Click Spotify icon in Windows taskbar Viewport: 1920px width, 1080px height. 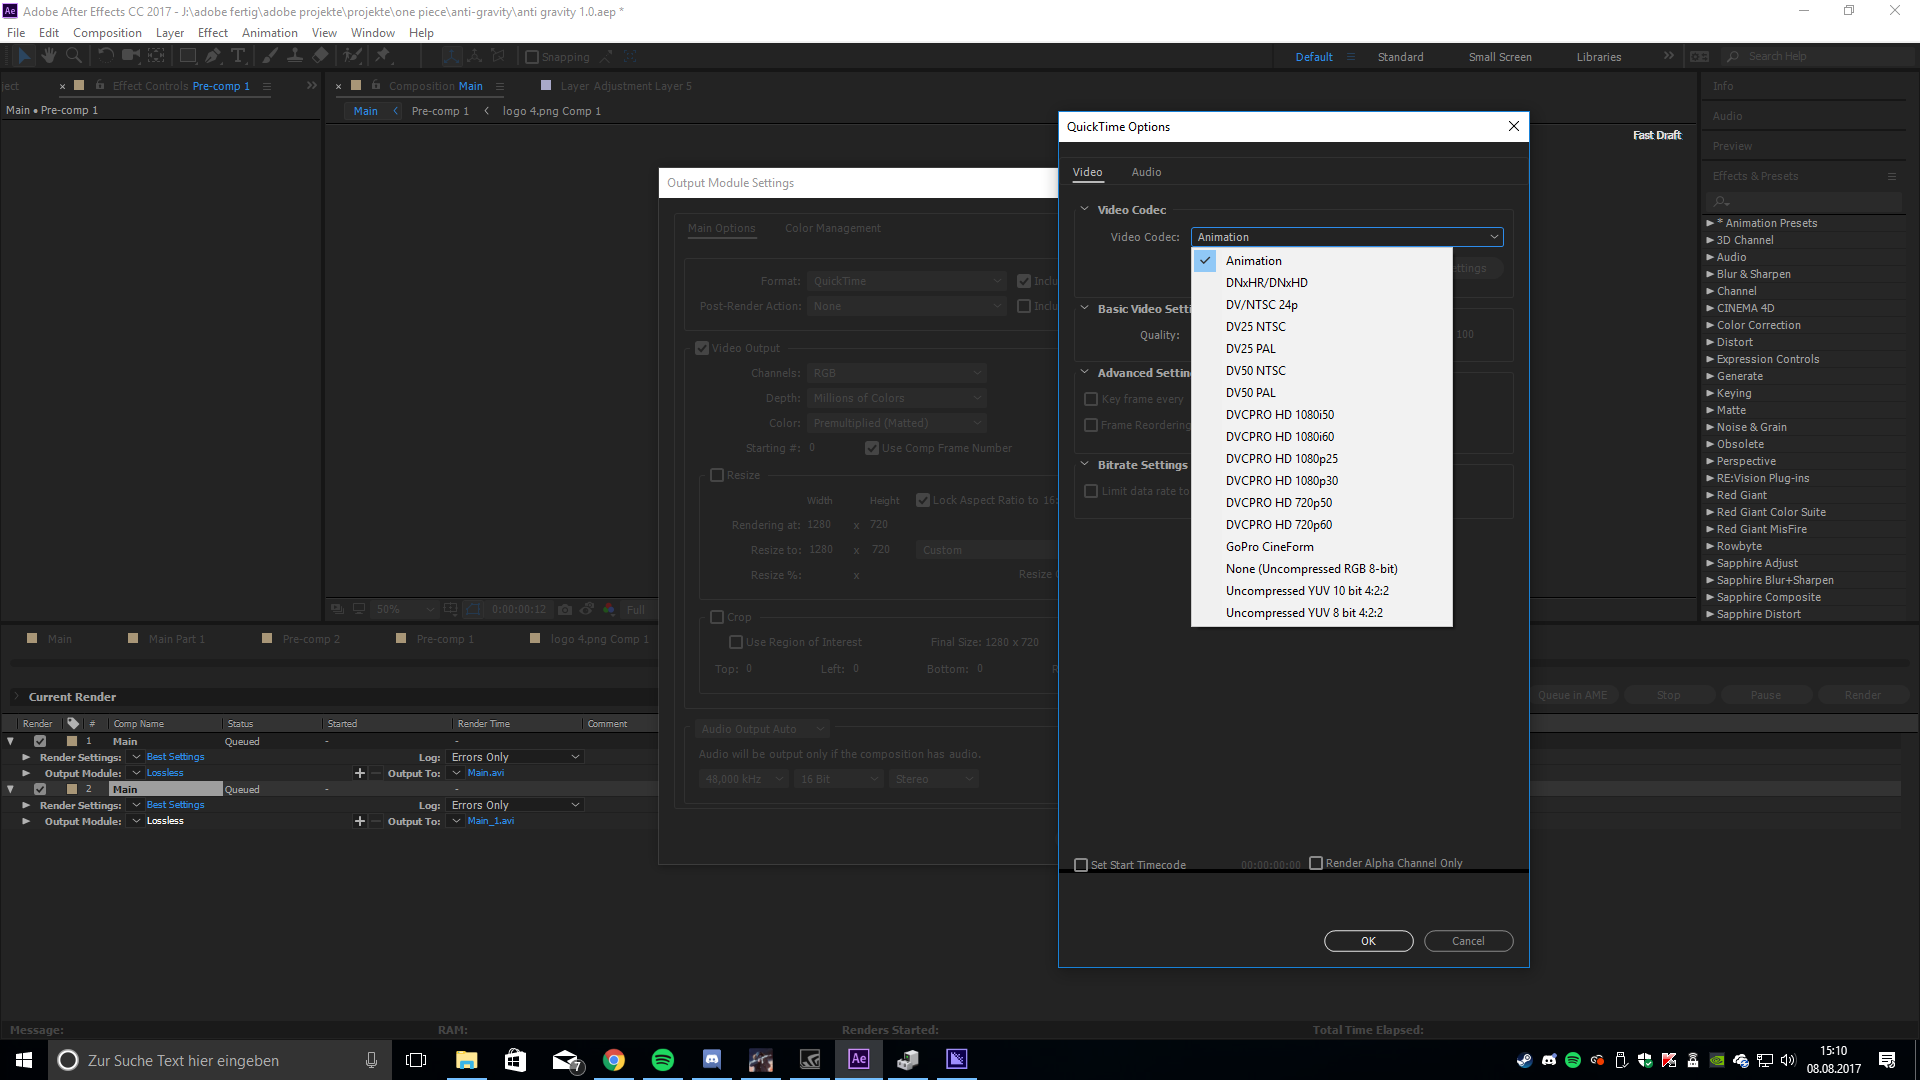point(662,1059)
